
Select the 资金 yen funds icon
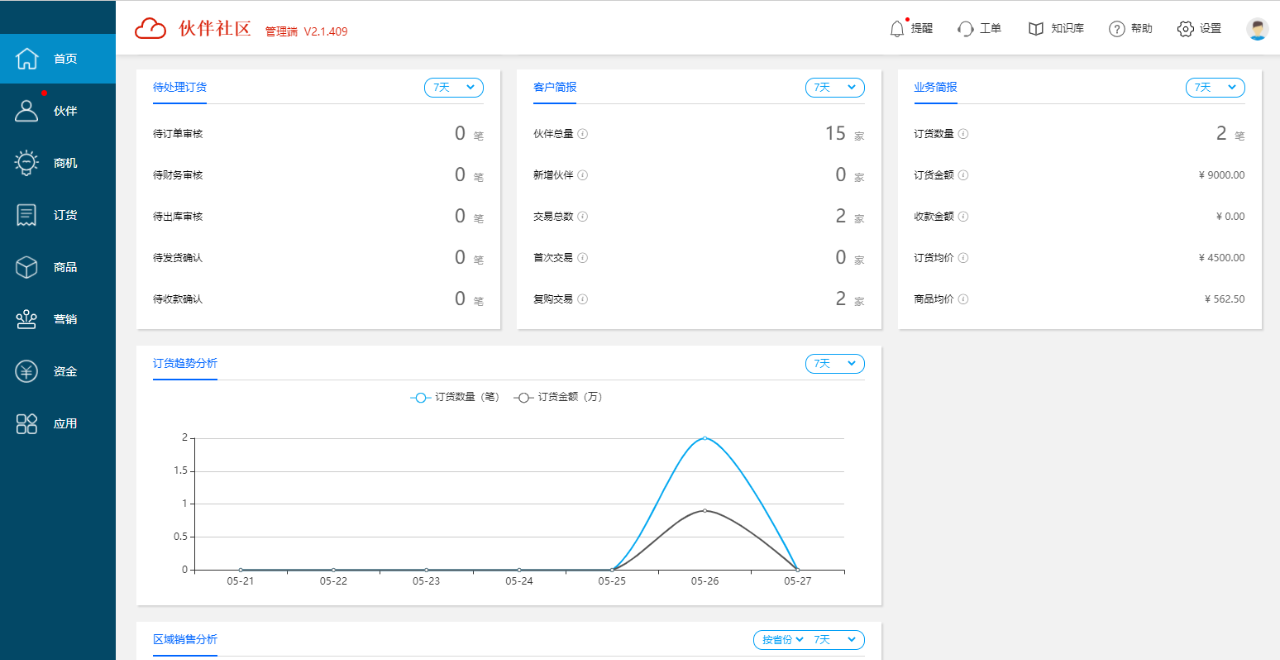point(27,371)
